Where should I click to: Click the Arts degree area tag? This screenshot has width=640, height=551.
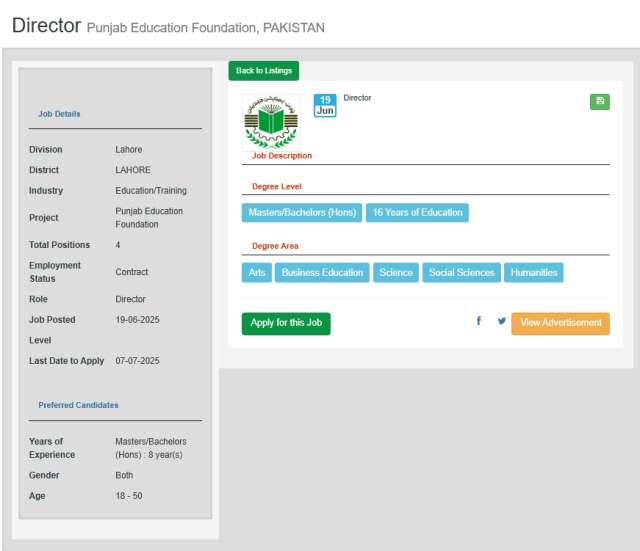pos(257,272)
